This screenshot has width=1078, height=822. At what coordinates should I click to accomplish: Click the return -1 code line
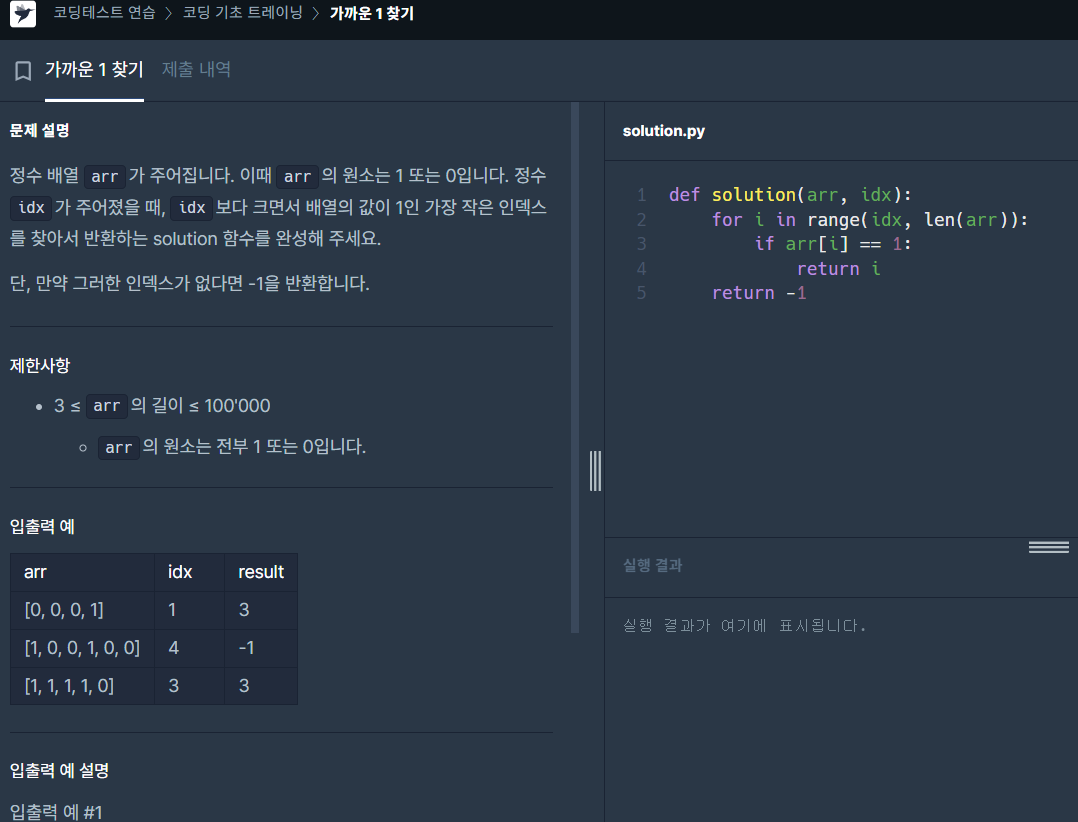click(x=759, y=293)
